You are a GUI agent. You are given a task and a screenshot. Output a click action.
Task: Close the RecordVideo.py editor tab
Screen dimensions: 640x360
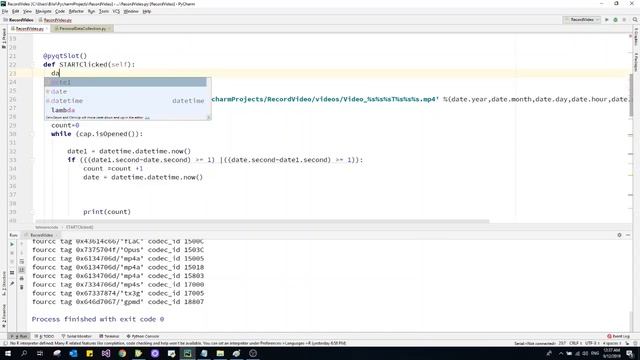coord(47,29)
